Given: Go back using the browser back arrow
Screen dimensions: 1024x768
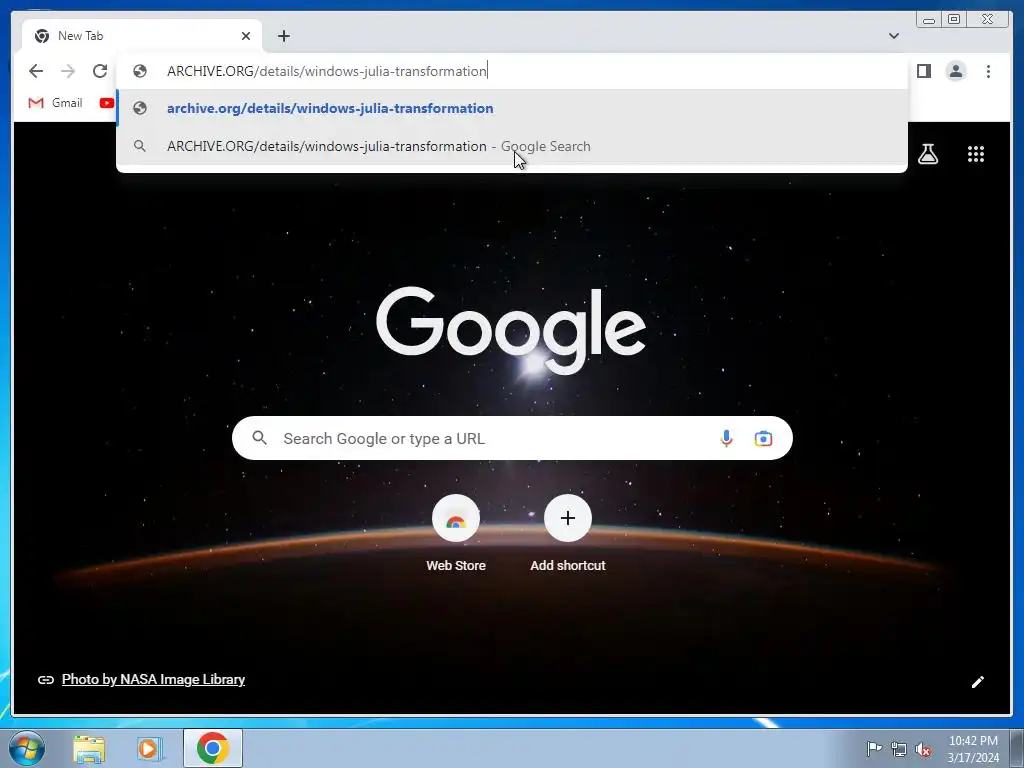Looking at the screenshot, I should pos(36,71).
